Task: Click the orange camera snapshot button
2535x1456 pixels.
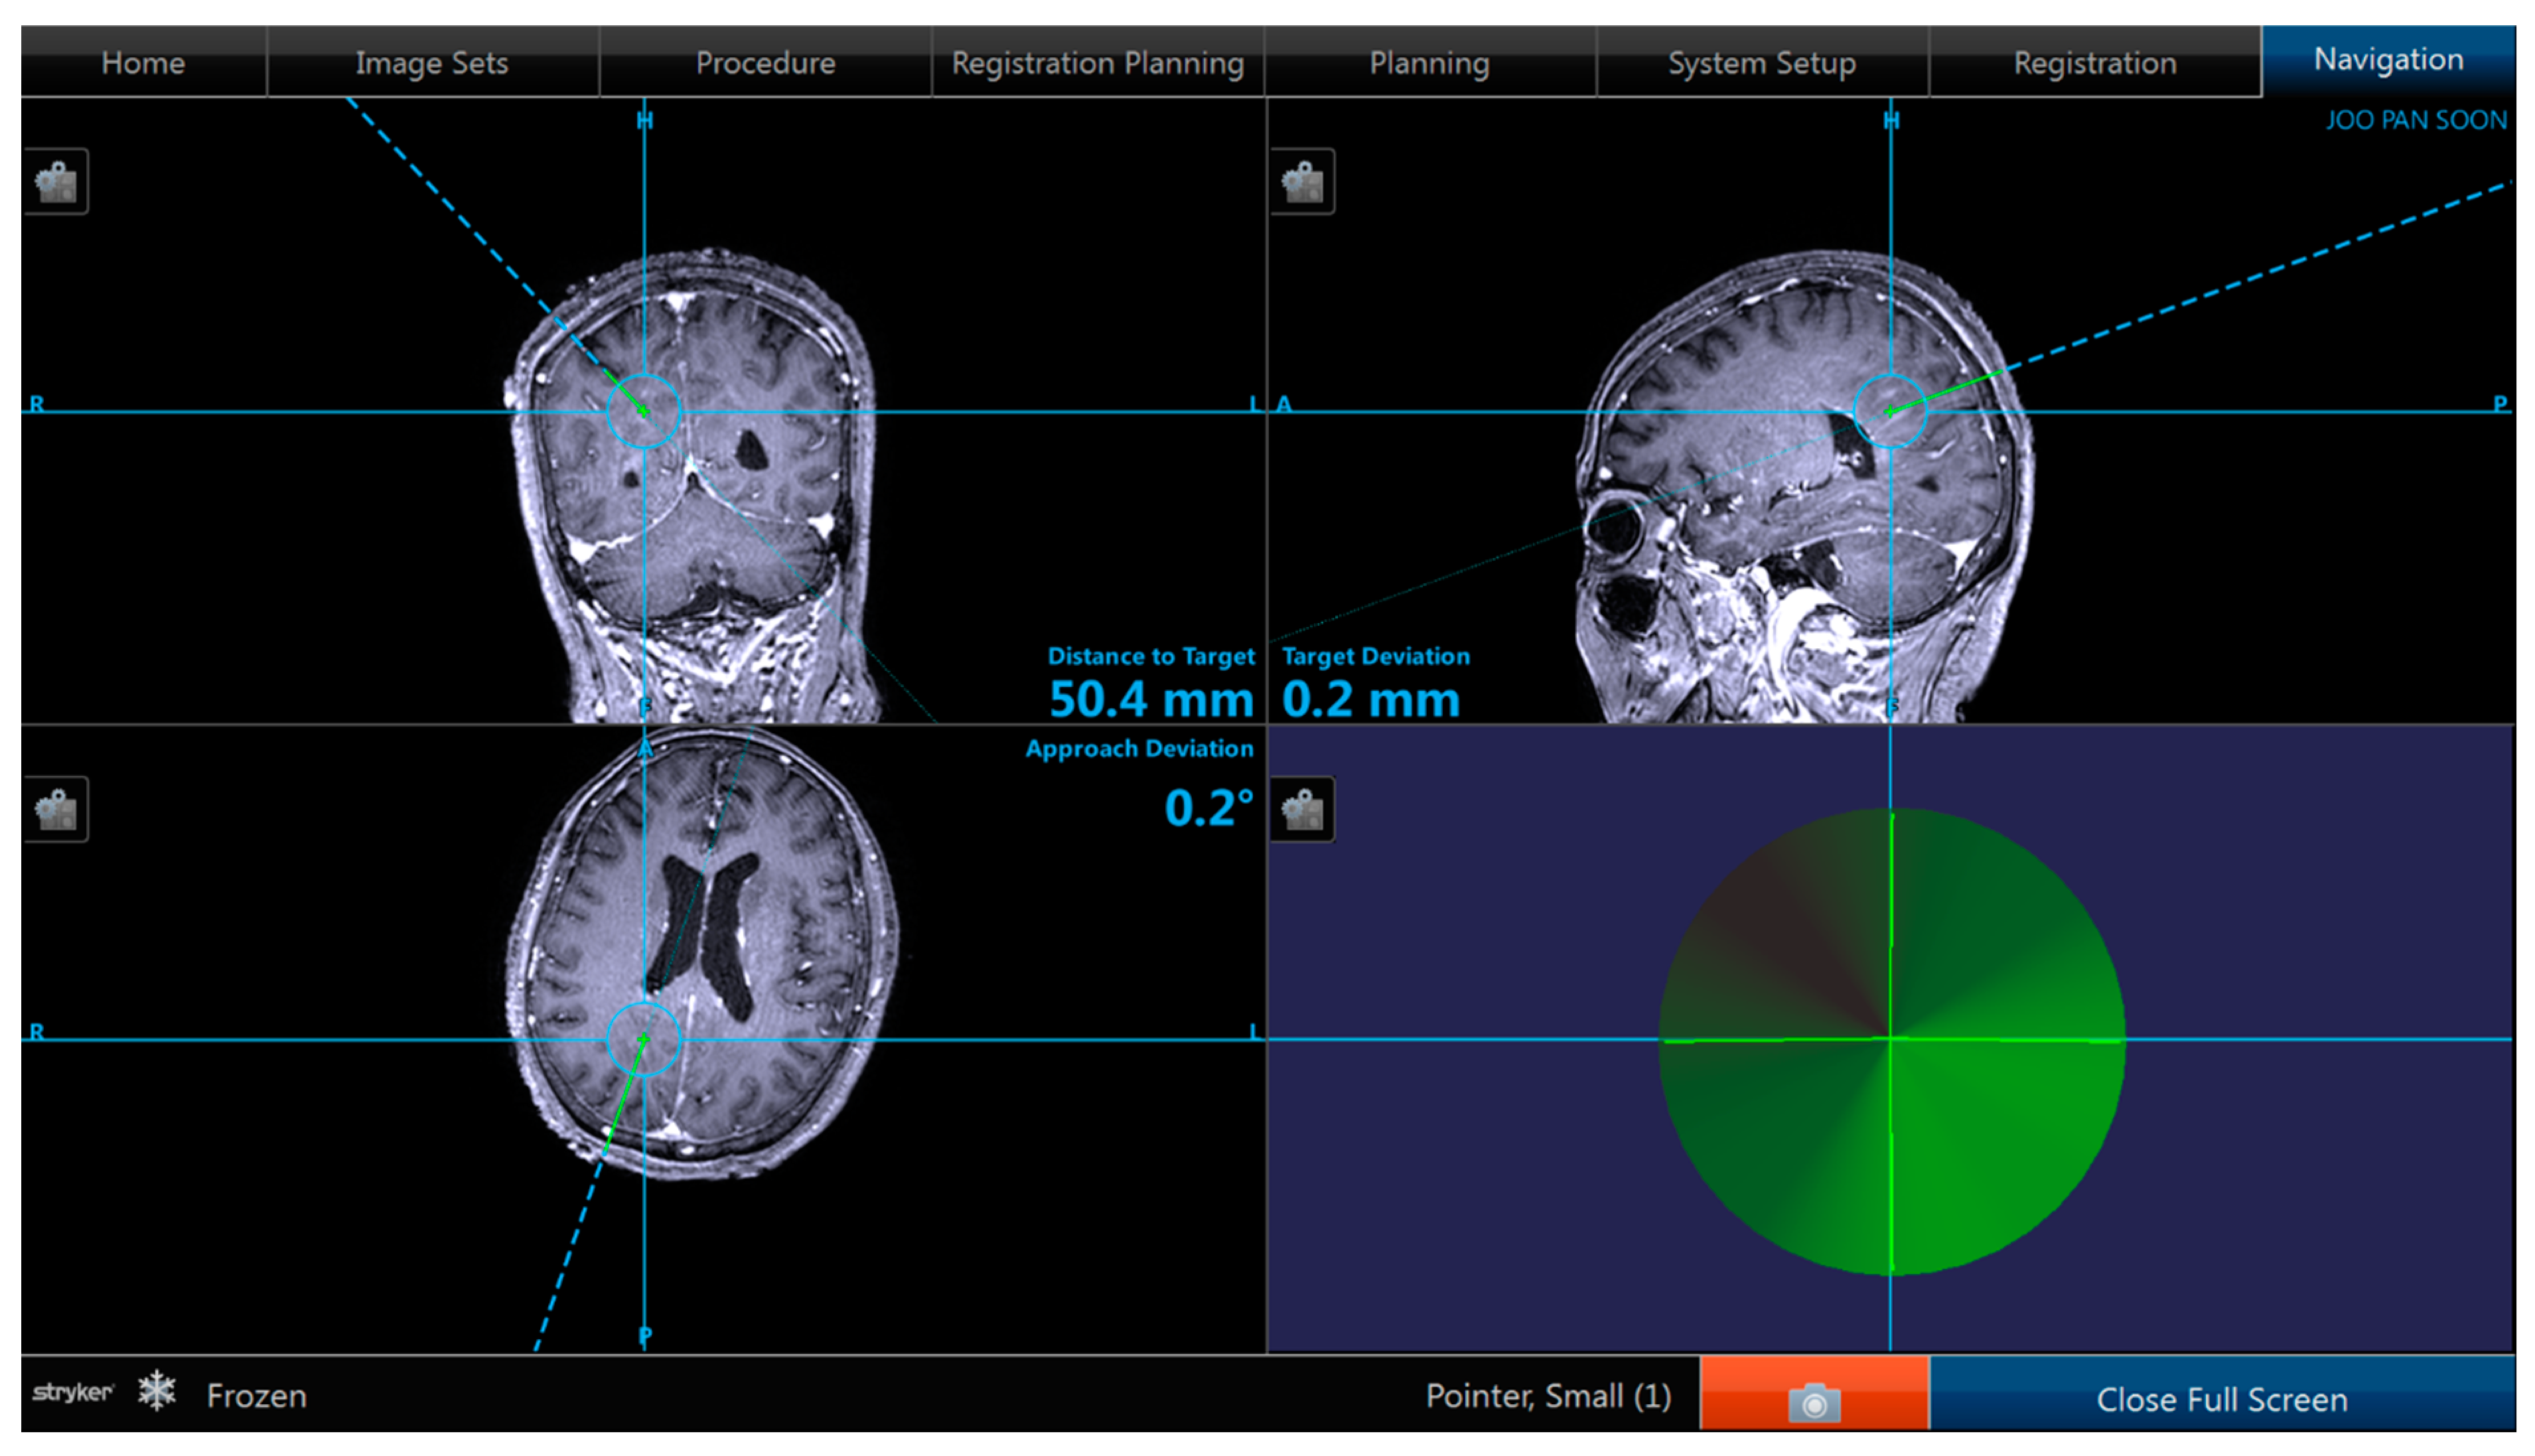Action: tap(1813, 1395)
